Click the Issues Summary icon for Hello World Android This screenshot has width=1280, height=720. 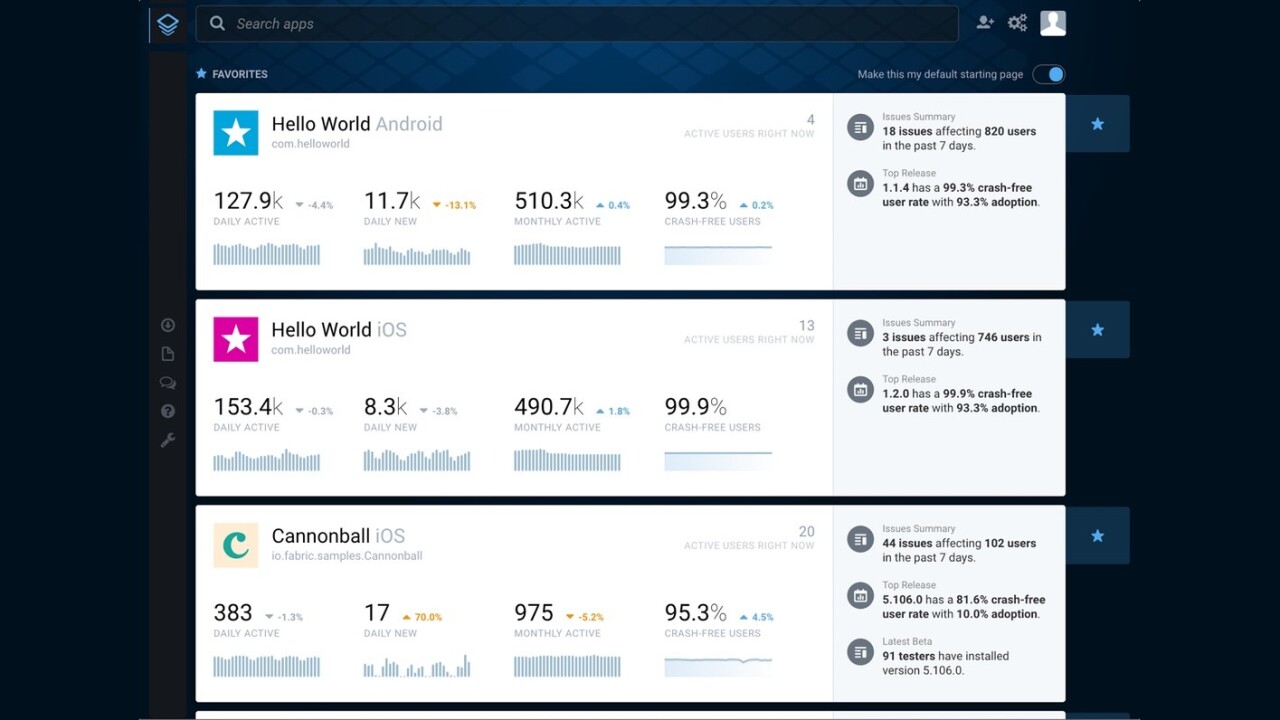(861, 126)
